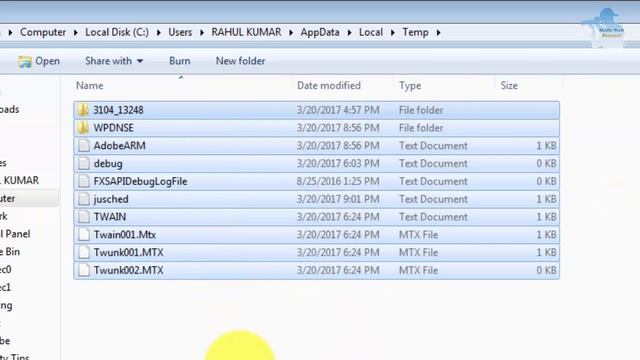Click Text Document type of jusched row

(433, 199)
